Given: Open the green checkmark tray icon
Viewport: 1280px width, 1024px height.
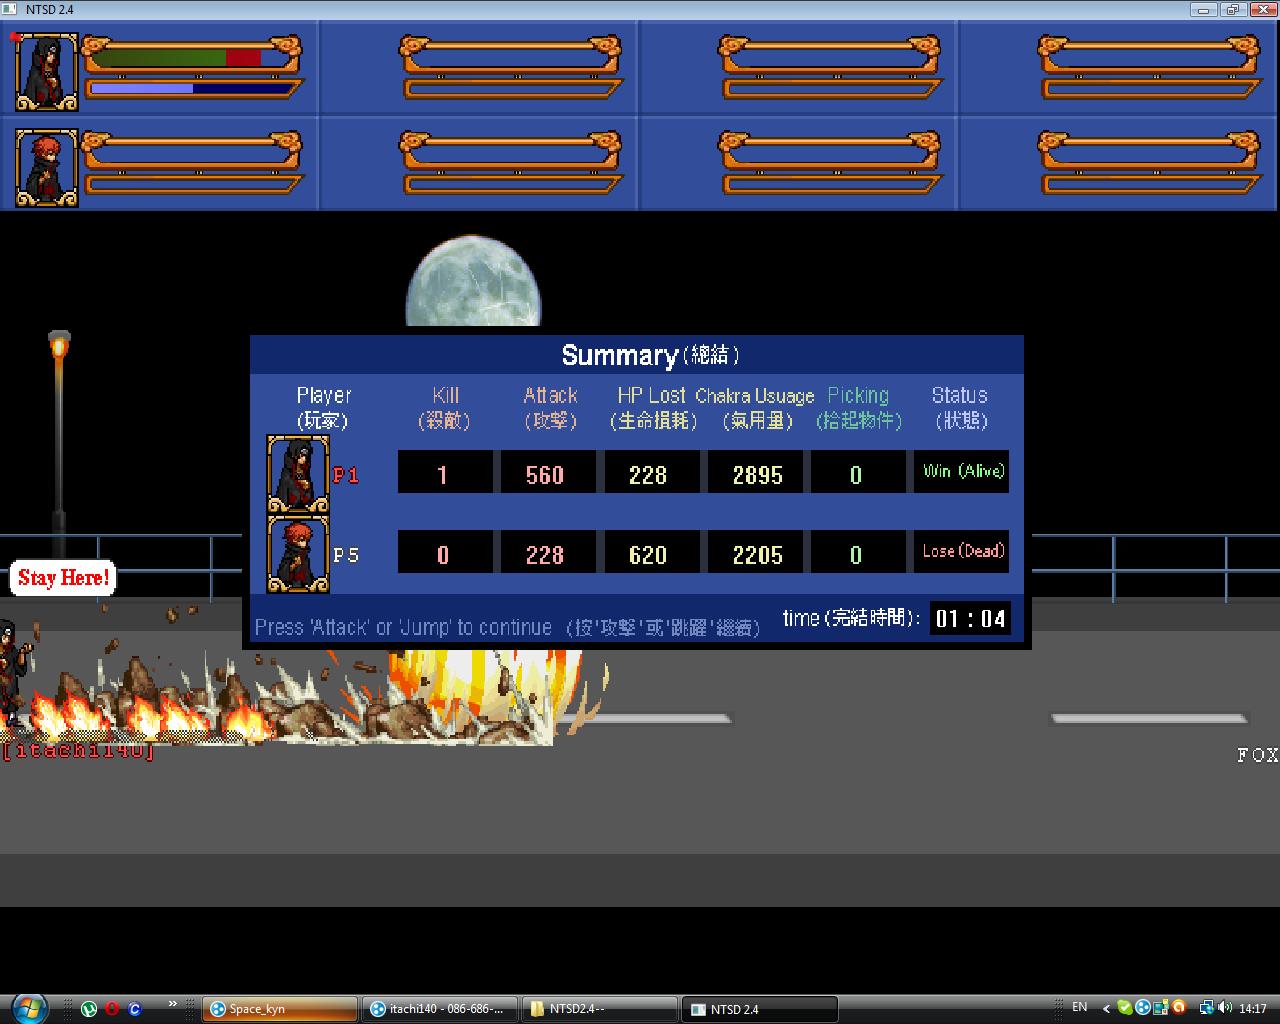Looking at the screenshot, I should coord(1125,1008).
